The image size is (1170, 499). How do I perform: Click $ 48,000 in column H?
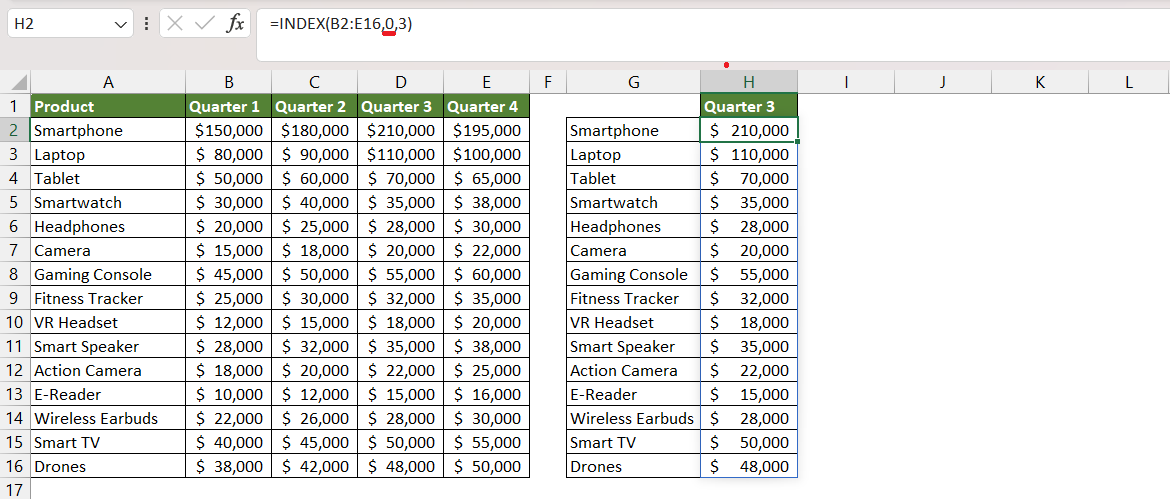pos(749,466)
